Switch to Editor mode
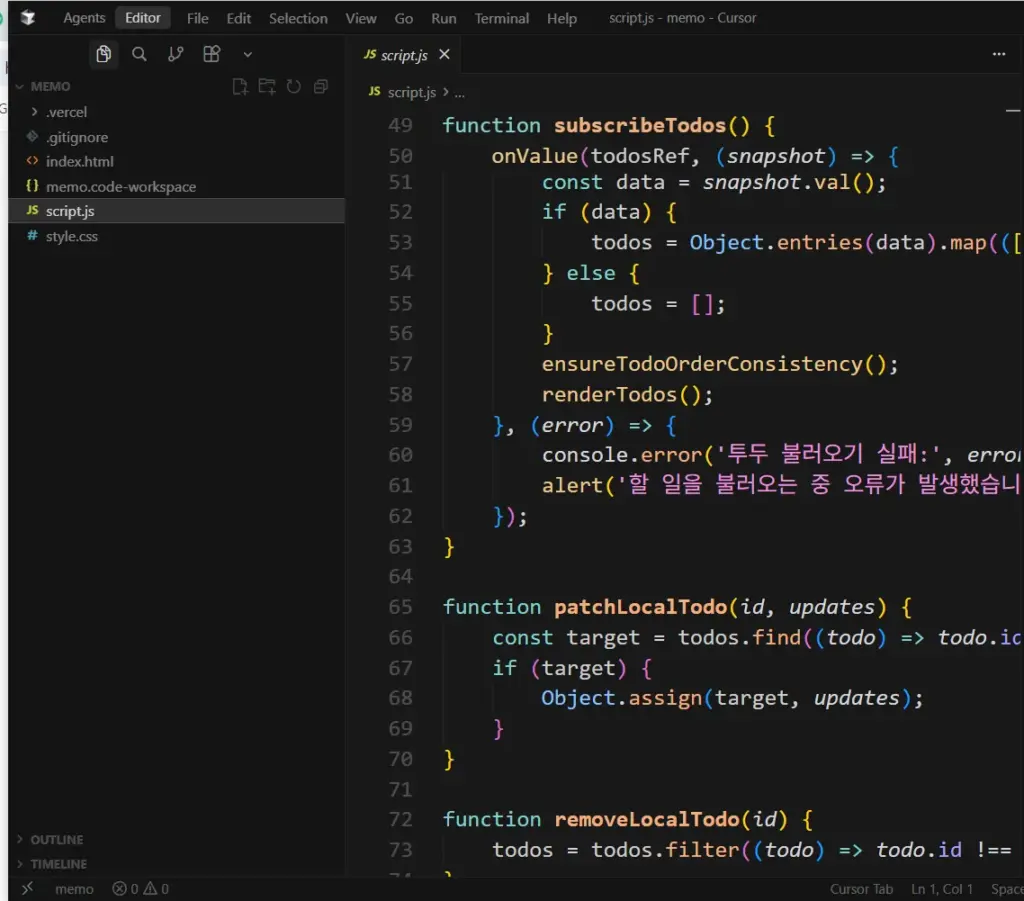 point(143,18)
